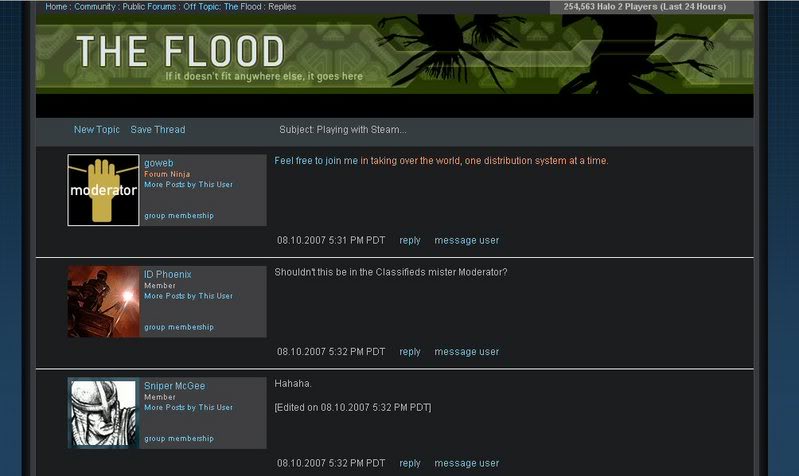Select the Off Topic: The Flood breadcrumb
Screen dimensions: 799x476
tap(222, 7)
